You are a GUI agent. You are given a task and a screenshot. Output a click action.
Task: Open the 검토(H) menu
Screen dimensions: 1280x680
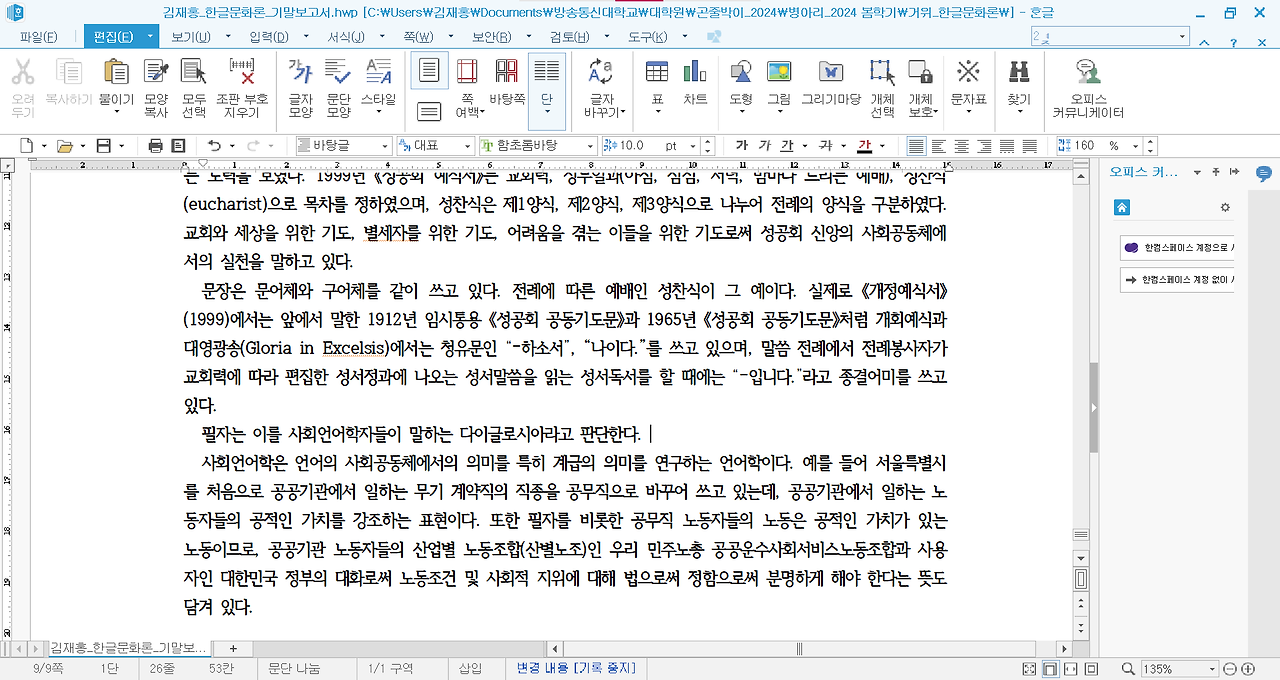click(569, 37)
